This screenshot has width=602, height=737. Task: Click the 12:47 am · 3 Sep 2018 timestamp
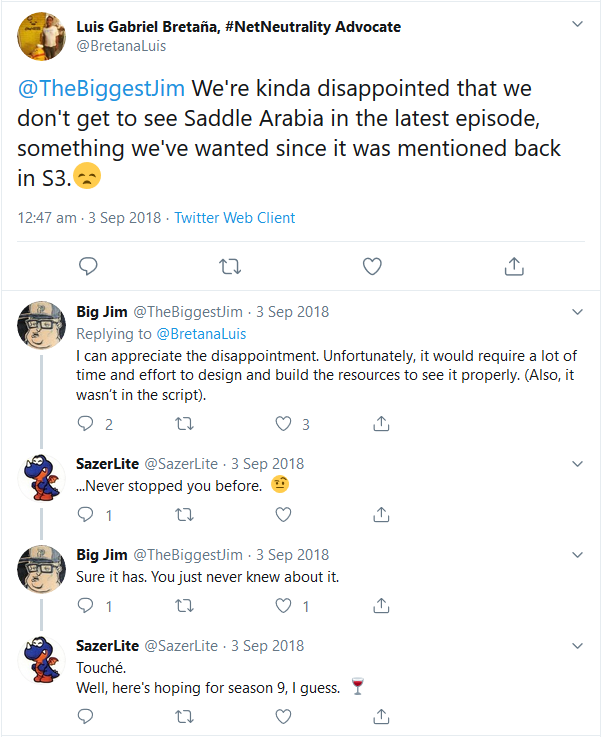(x=90, y=217)
